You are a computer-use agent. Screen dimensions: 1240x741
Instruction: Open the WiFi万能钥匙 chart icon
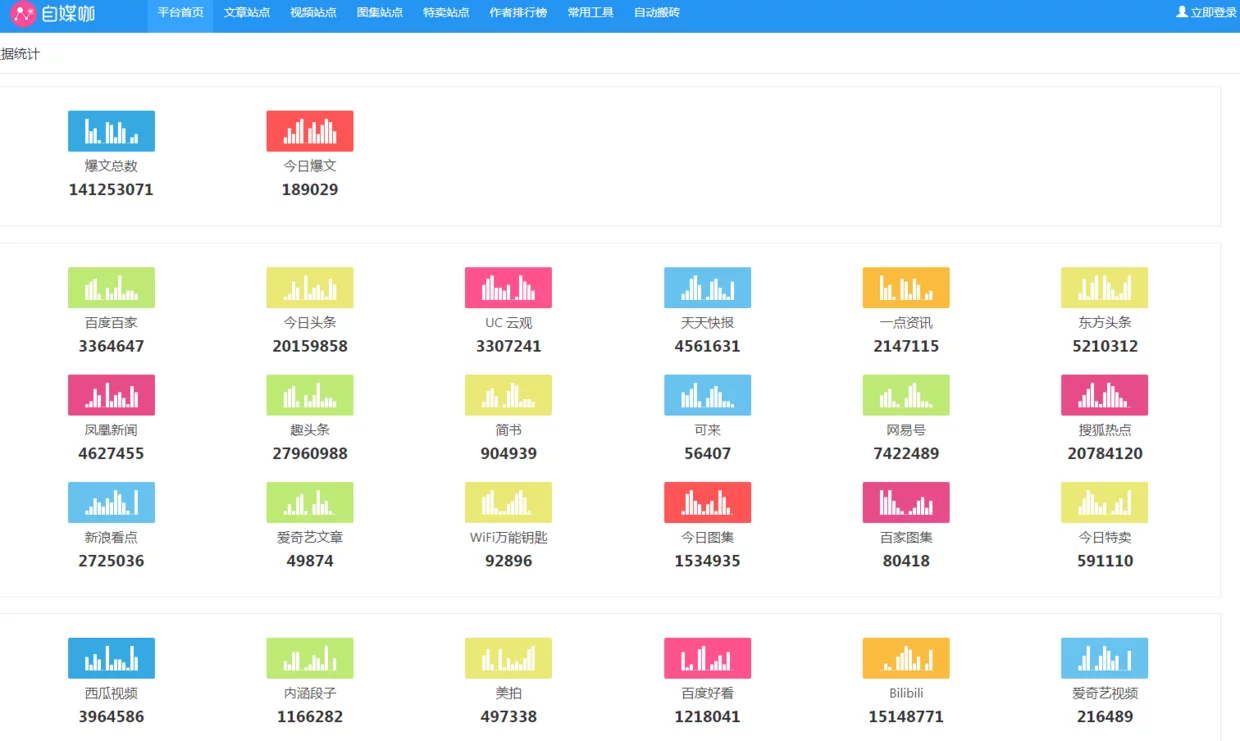[508, 503]
